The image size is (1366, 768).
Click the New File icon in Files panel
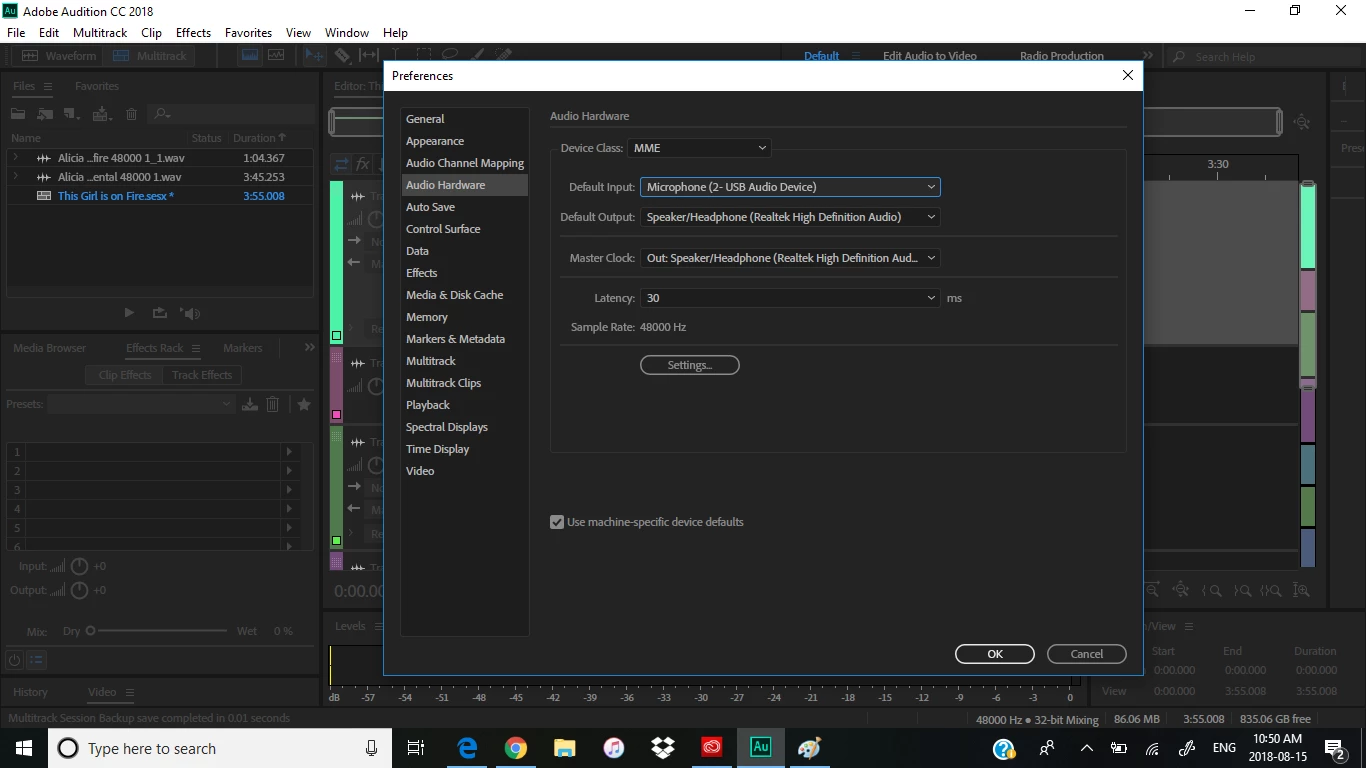pos(71,114)
